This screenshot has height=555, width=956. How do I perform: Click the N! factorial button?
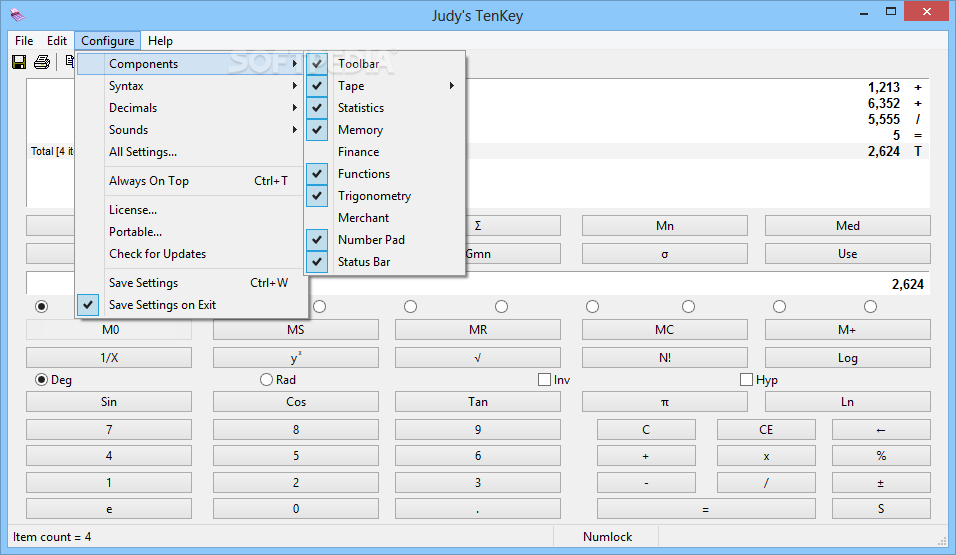point(665,357)
